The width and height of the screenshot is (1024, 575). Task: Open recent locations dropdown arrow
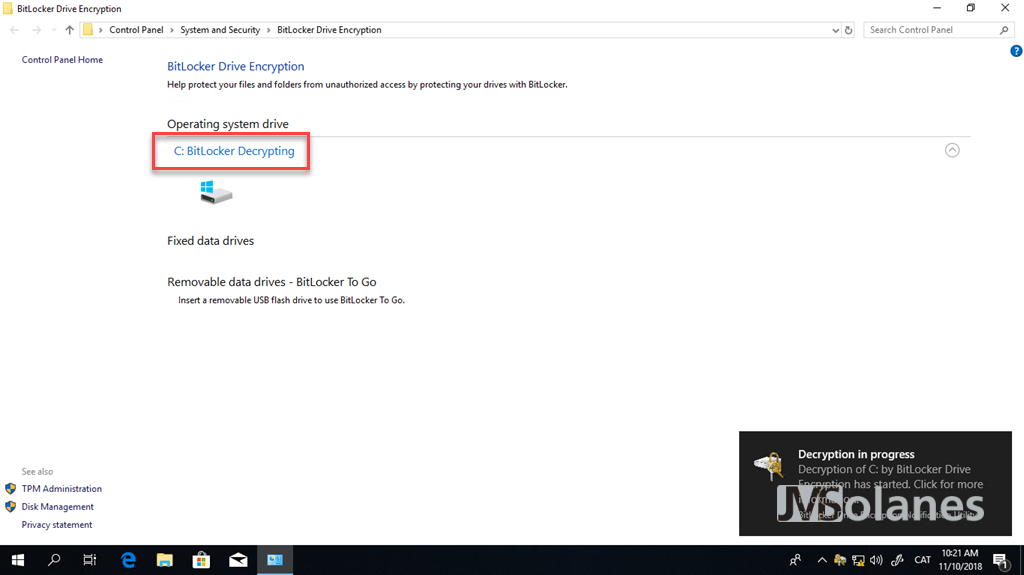[x=54, y=30]
